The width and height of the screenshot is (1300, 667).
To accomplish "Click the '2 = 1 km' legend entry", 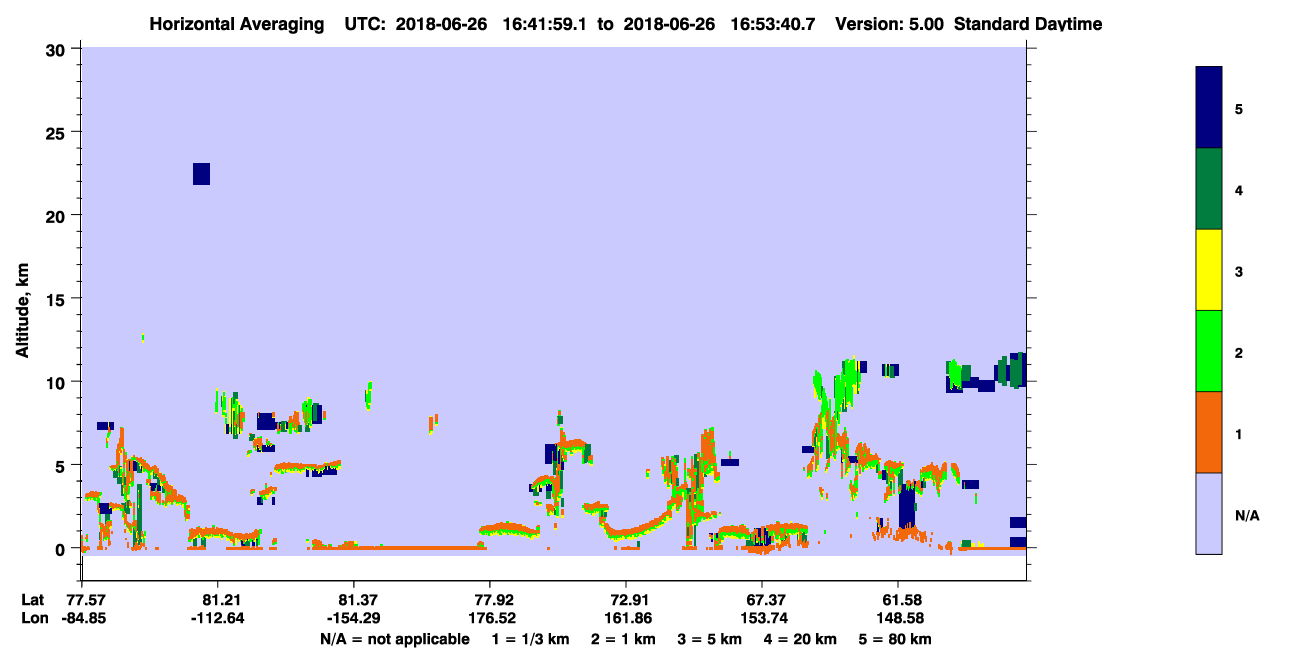I will click(624, 639).
